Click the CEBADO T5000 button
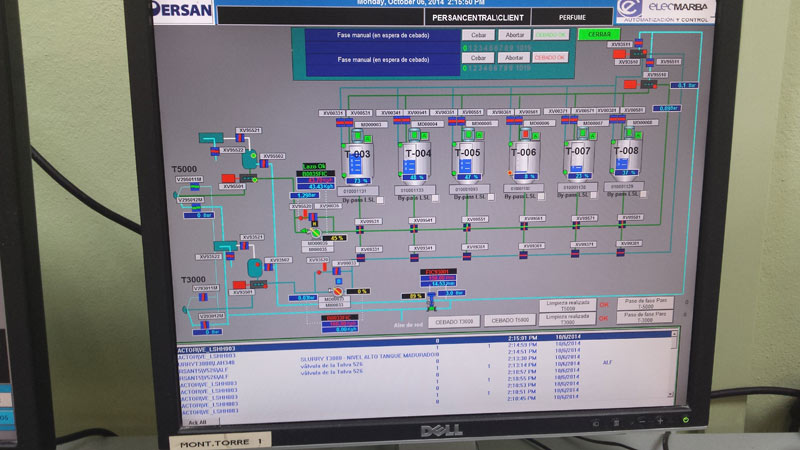 [510, 320]
